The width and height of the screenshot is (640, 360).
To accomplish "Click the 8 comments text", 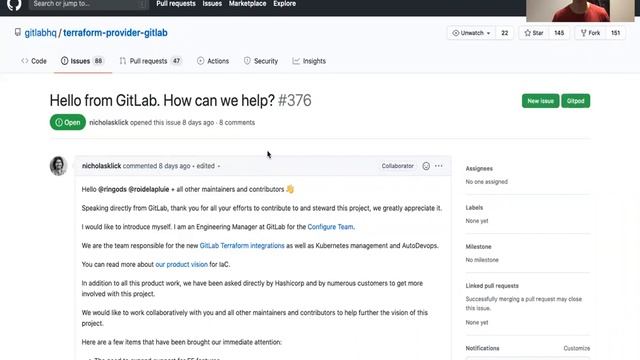I will pos(237,122).
